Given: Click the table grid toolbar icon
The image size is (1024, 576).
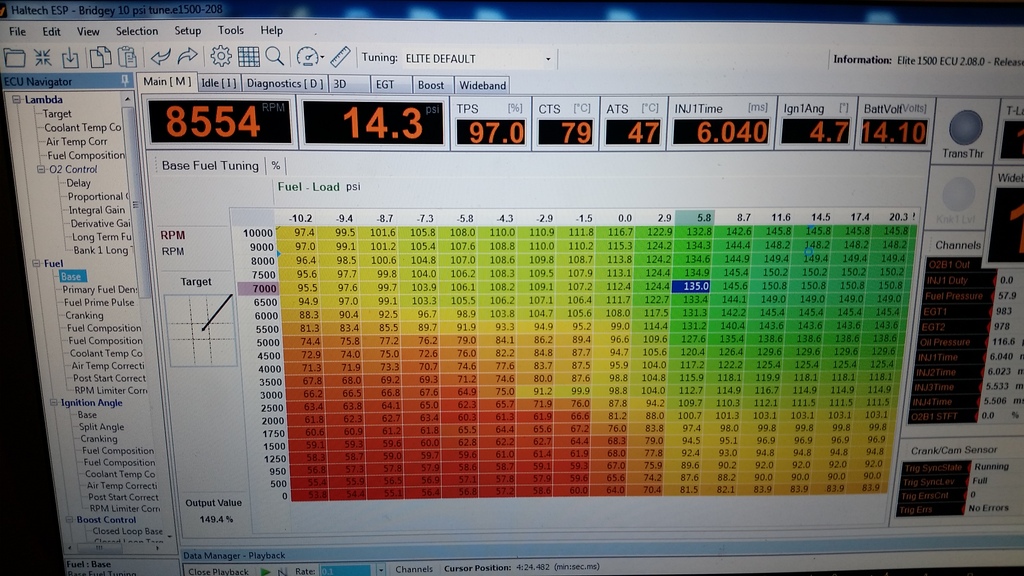Looking at the screenshot, I should (248, 57).
